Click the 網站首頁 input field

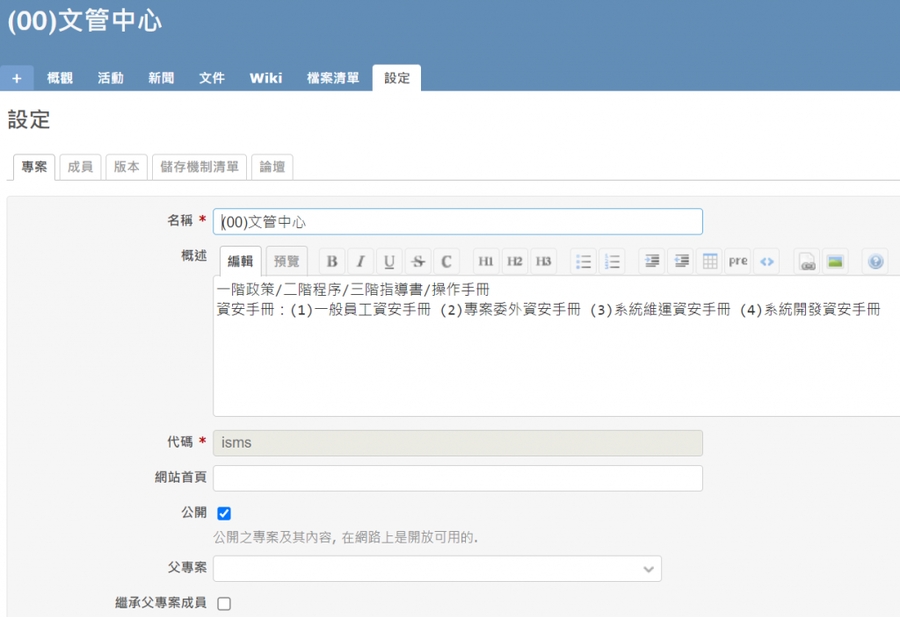[457, 478]
